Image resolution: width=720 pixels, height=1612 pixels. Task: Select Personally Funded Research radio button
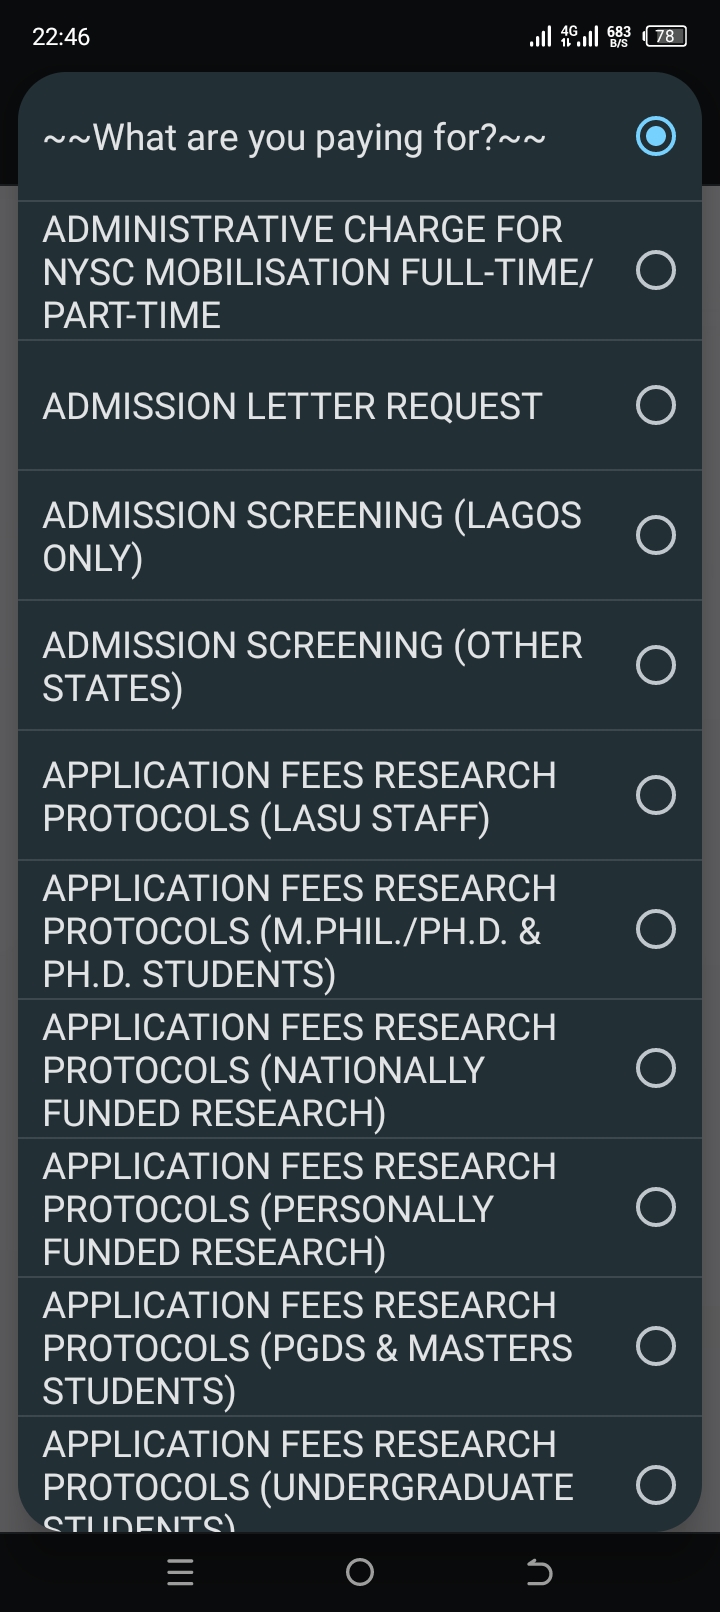(x=656, y=1207)
